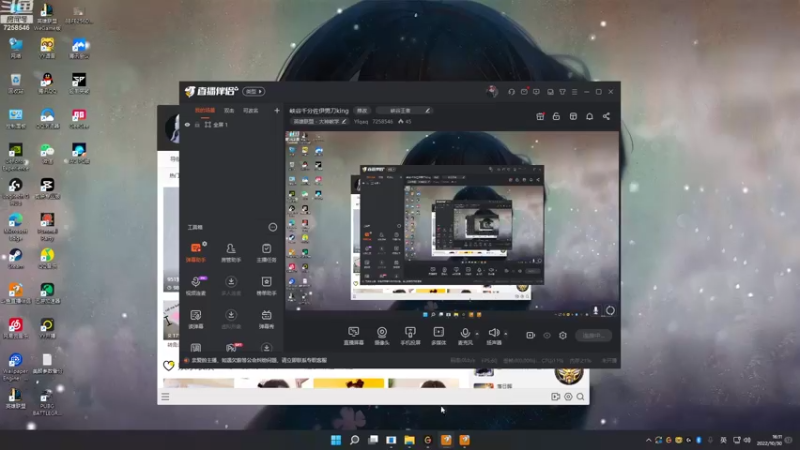The width and height of the screenshot is (800, 450).
Task: Open the notification bell
Action: click(x=589, y=116)
